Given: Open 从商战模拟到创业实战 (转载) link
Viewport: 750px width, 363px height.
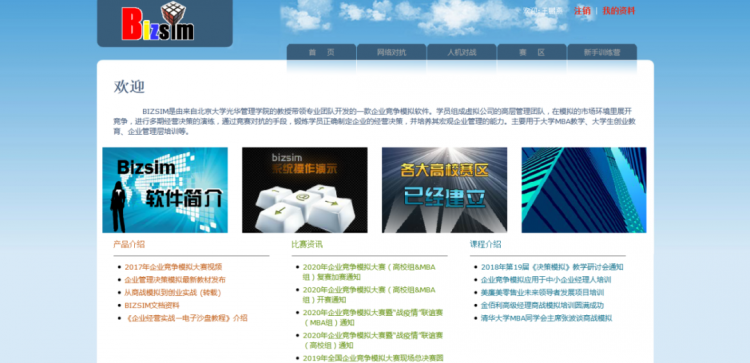Looking at the screenshot, I should click(173, 293).
